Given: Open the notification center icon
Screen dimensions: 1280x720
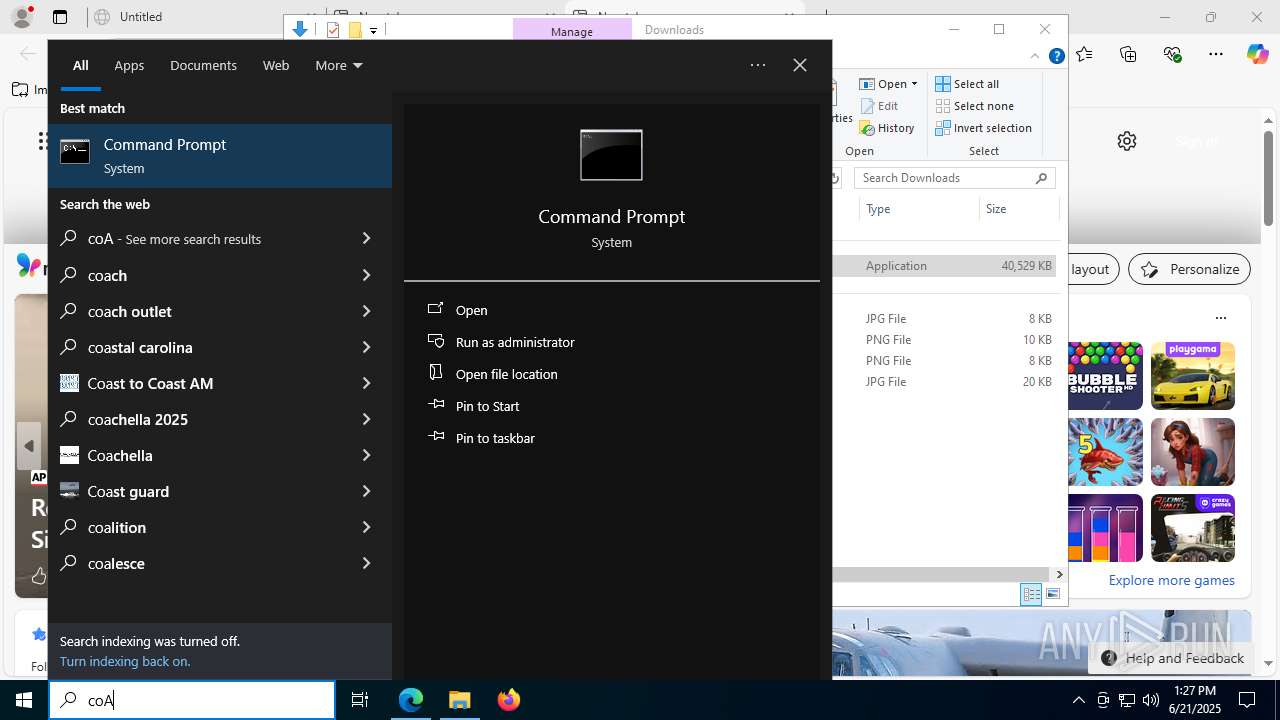Looking at the screenshot, I should (1247, 700).
